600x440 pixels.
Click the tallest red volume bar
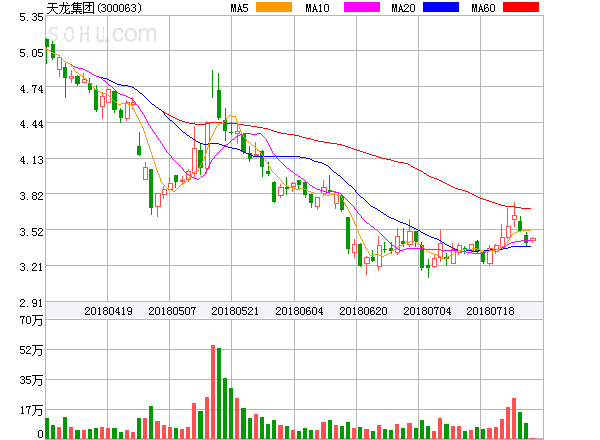click(x=213, y=392)
